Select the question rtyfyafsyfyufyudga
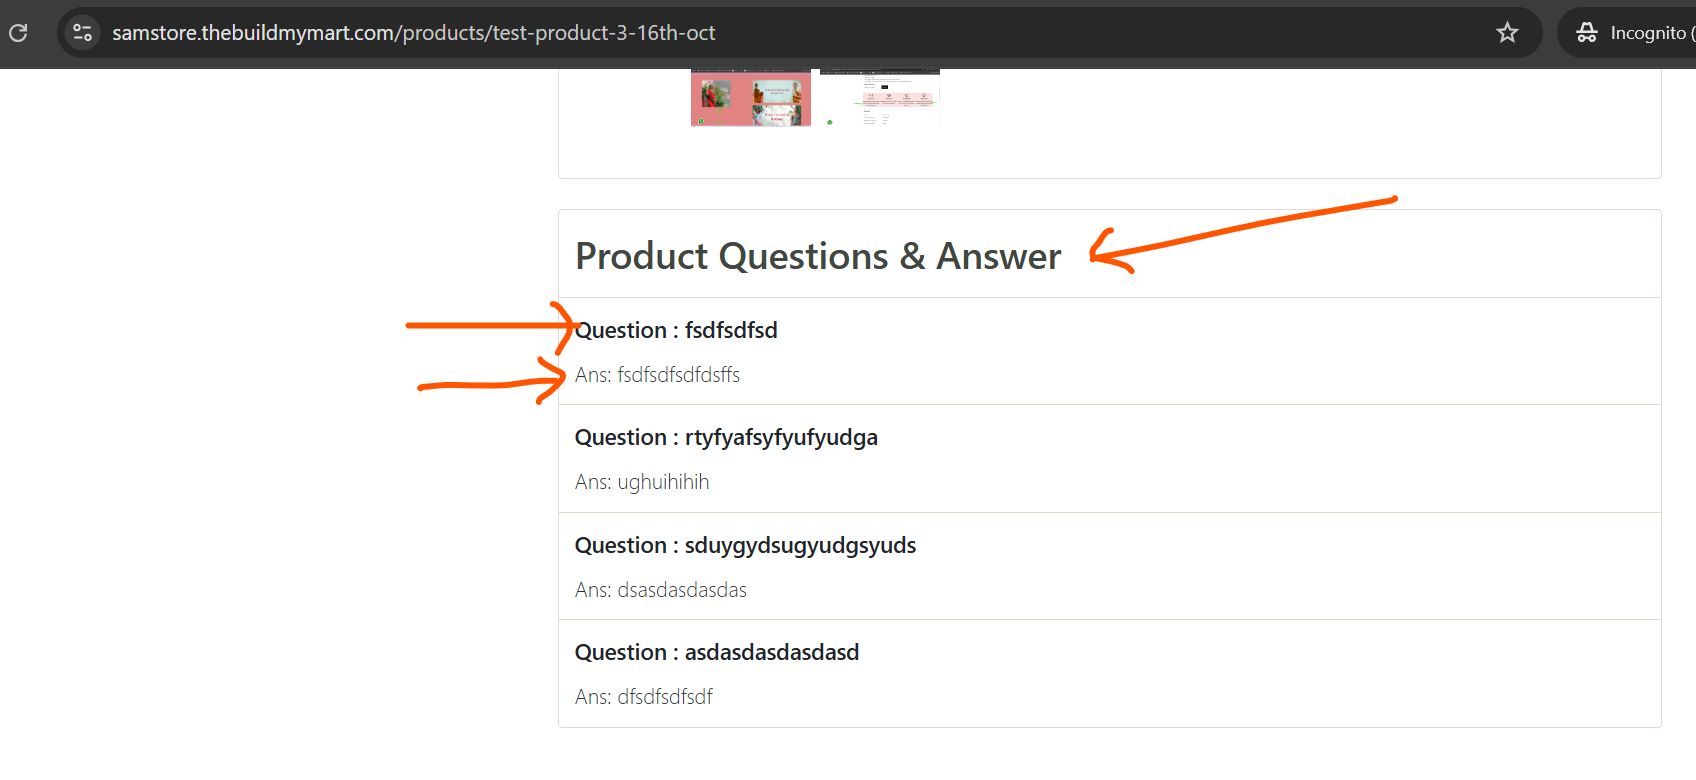This screenshot has height=780, width=1696. click(726, 437)
